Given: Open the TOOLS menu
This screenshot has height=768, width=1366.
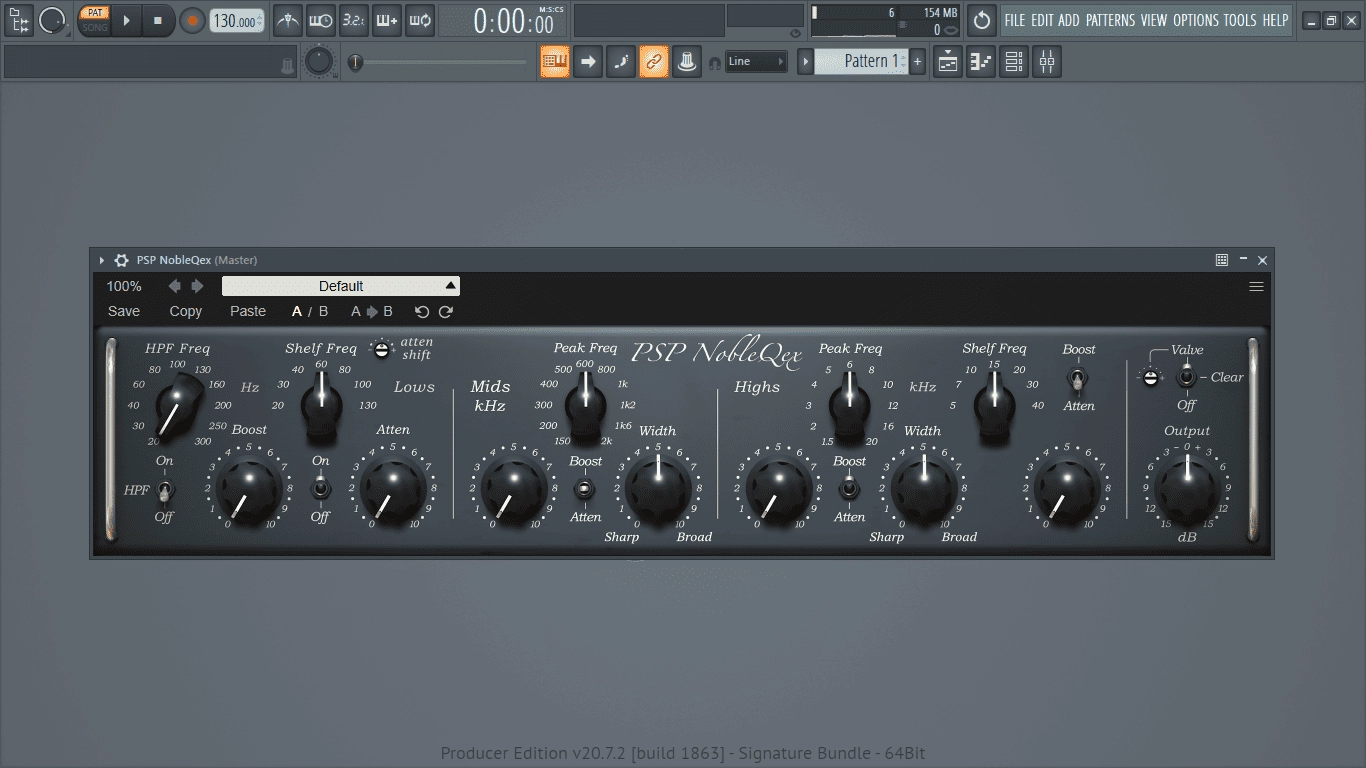Looking at the screenshot, I should (1240, 20).
